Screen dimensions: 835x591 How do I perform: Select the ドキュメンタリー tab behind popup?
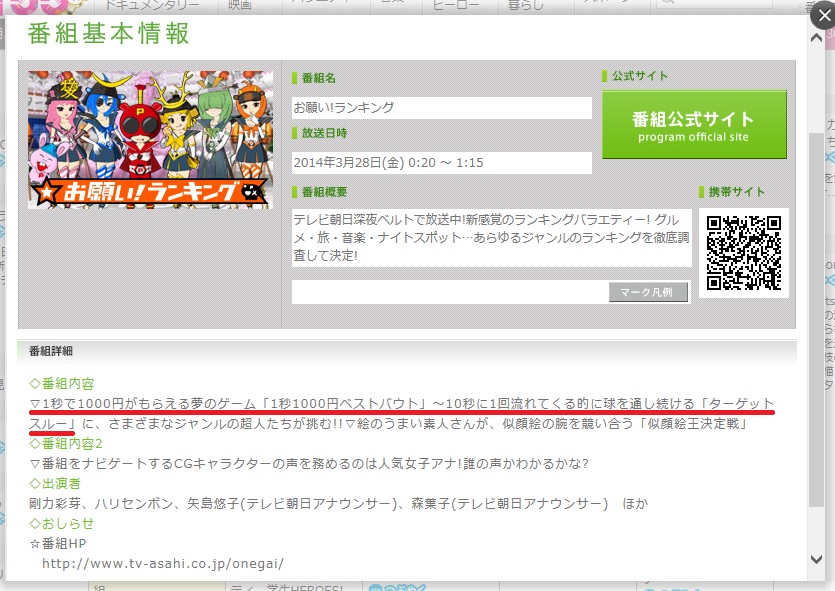152,5
